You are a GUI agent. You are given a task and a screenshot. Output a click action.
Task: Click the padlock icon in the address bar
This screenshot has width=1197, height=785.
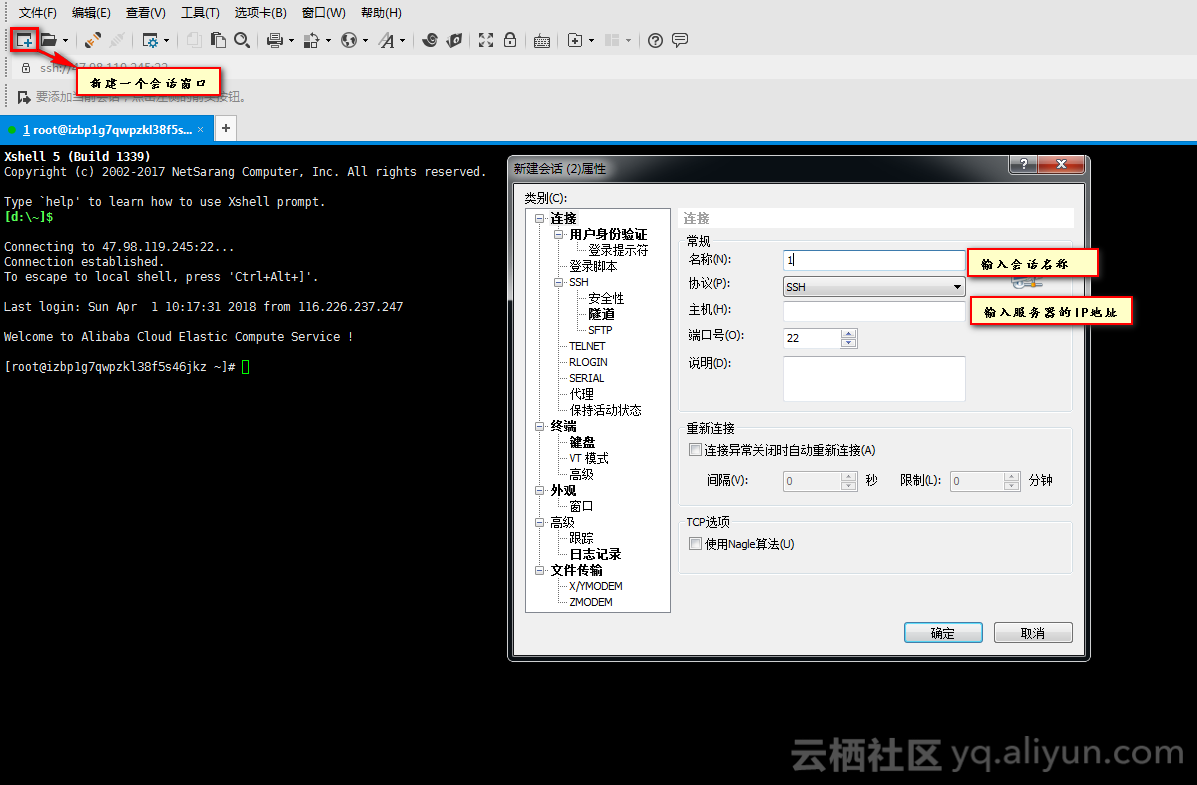[26, 68]
